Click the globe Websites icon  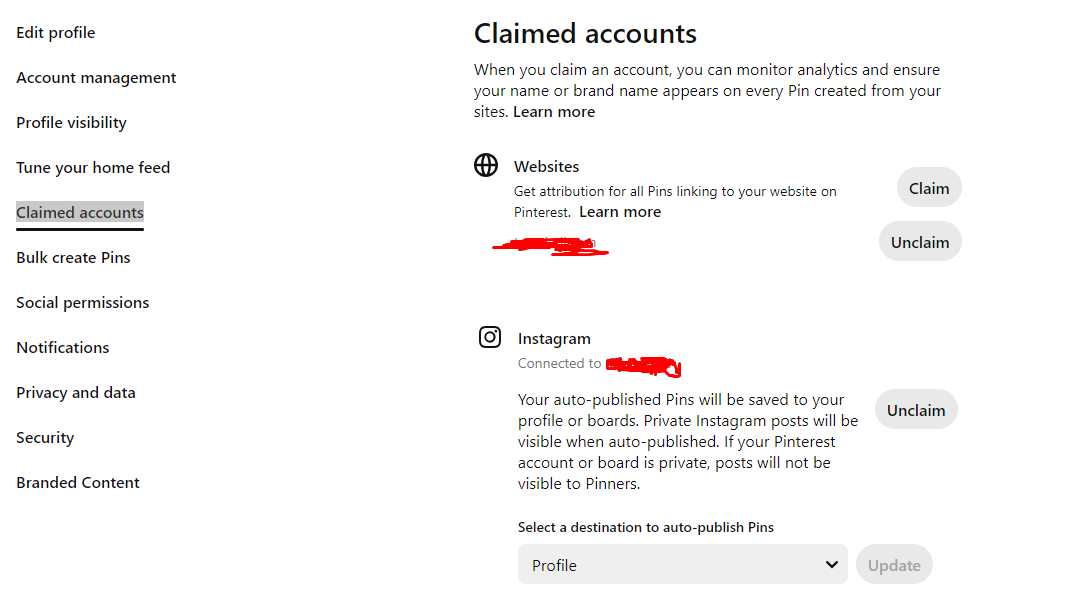[x=486, y=165]
